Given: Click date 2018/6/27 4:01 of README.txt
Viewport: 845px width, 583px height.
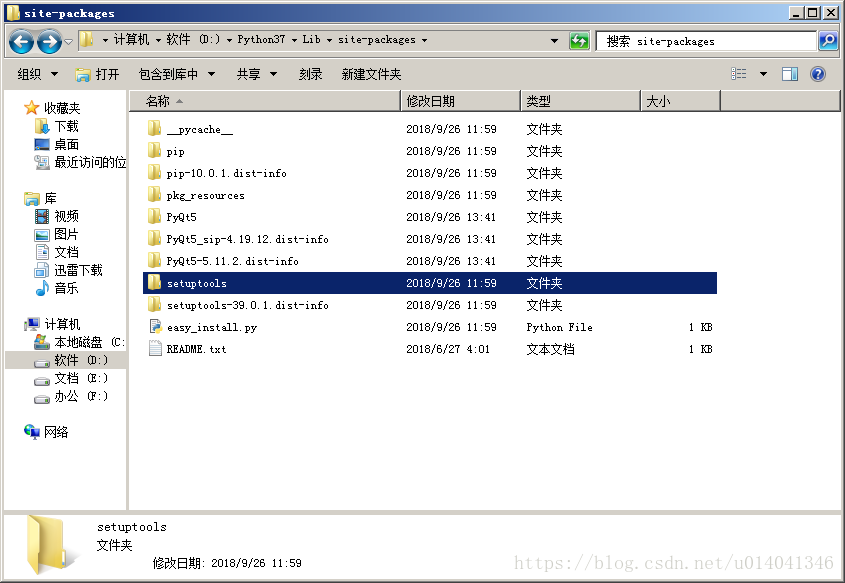Looking at the screenshot, I should click(x=448, y=349).
